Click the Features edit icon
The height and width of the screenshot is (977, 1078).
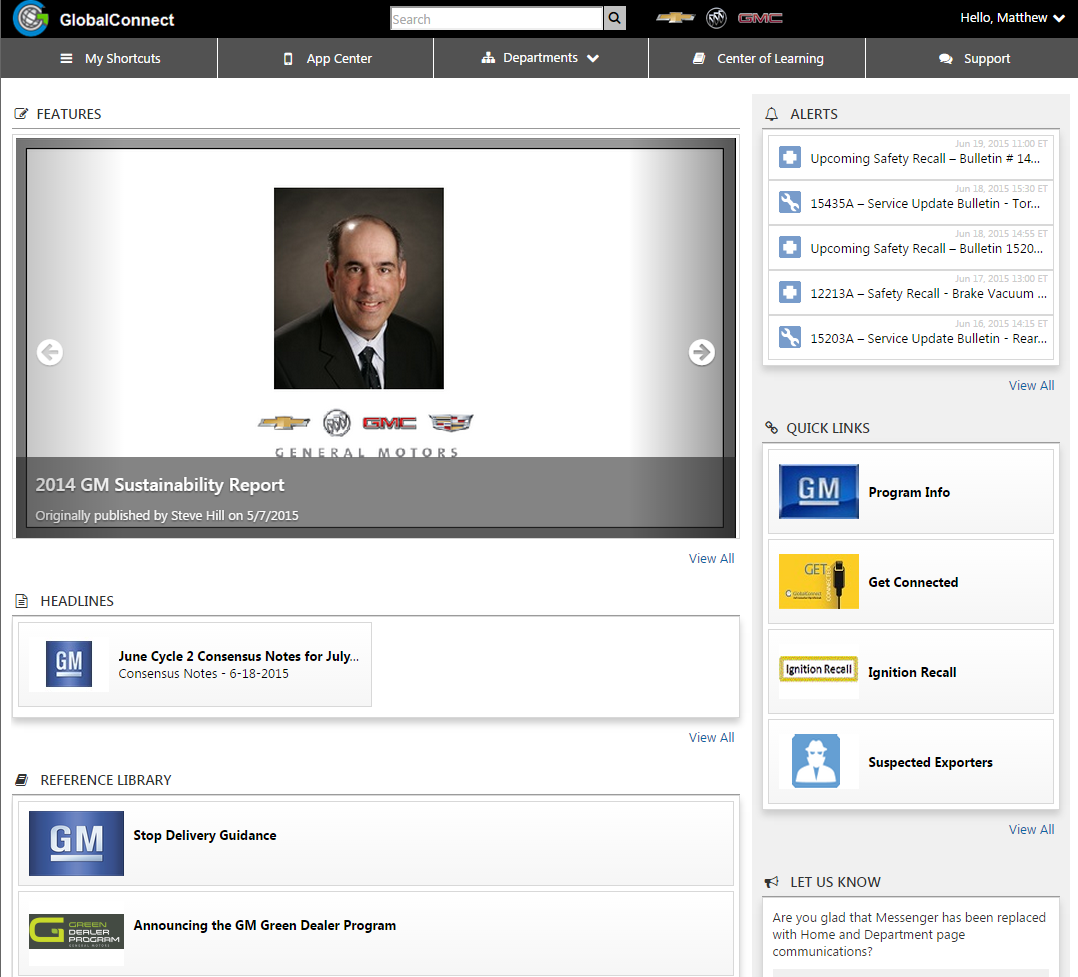pyautogui.click(x=21, y=113)
